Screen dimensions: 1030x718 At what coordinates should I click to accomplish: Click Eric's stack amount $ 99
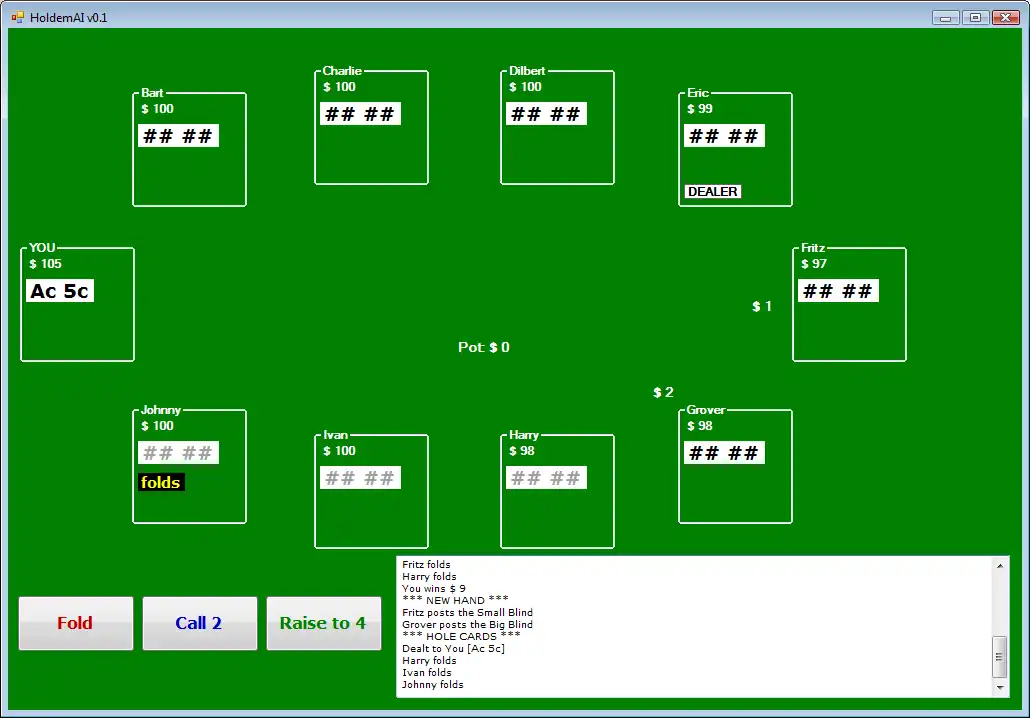(x=700, y=108)
